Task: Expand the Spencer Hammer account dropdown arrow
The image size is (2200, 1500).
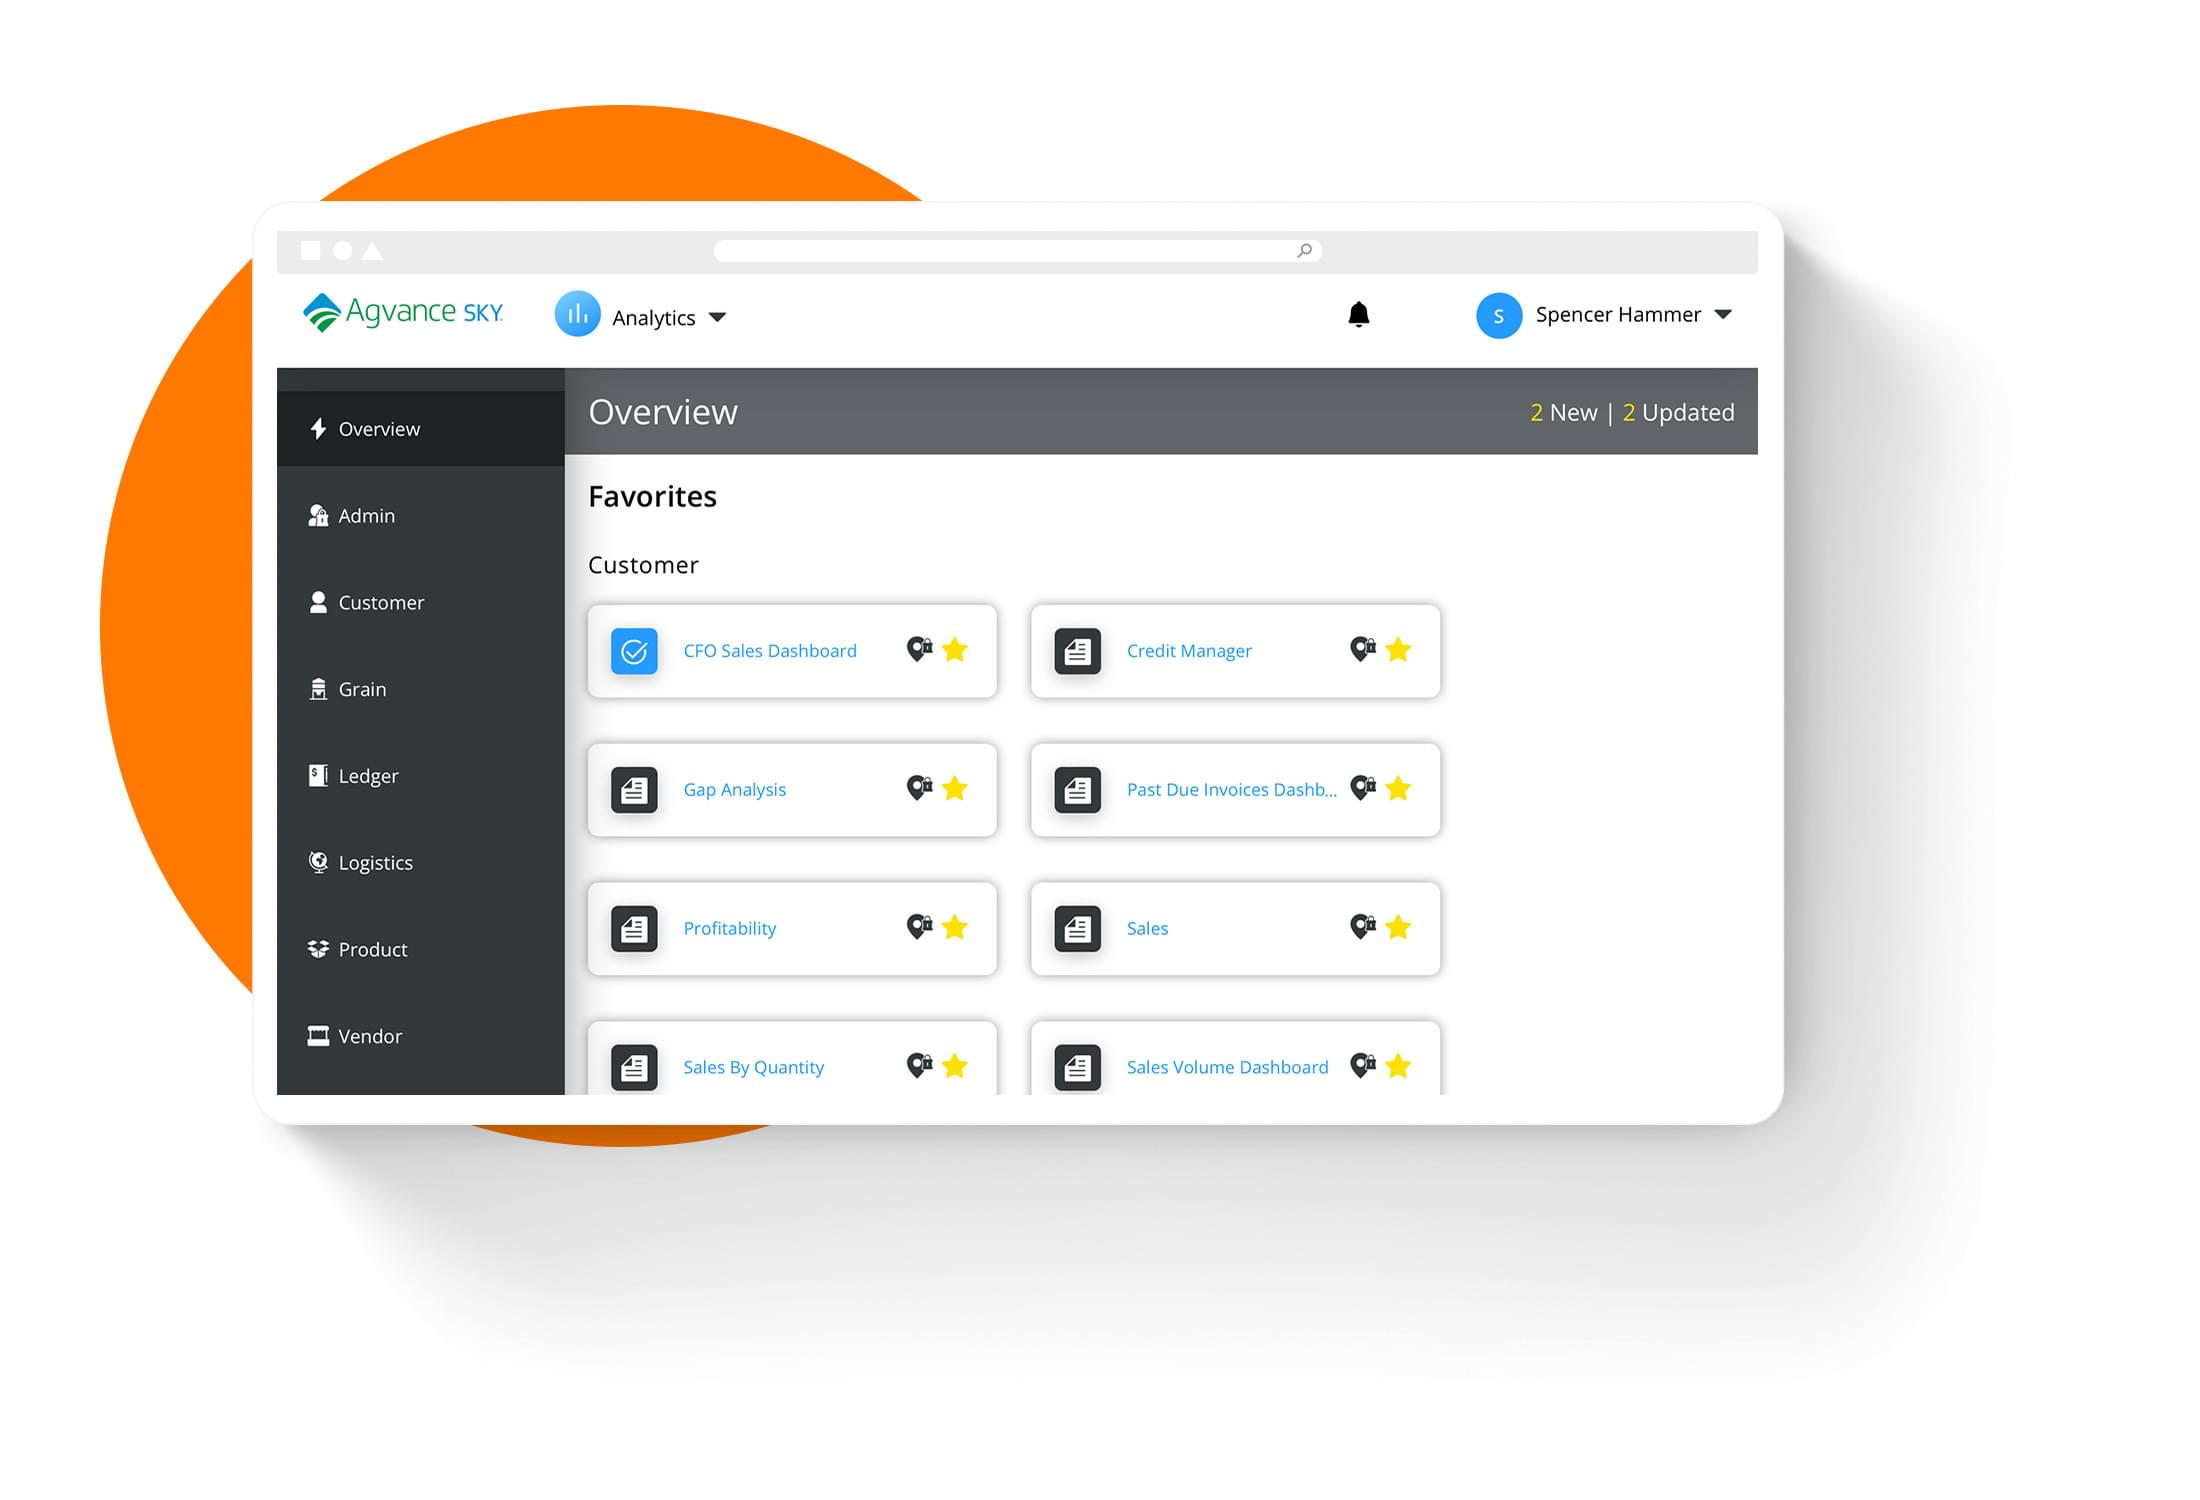Action: (1723, 315)
